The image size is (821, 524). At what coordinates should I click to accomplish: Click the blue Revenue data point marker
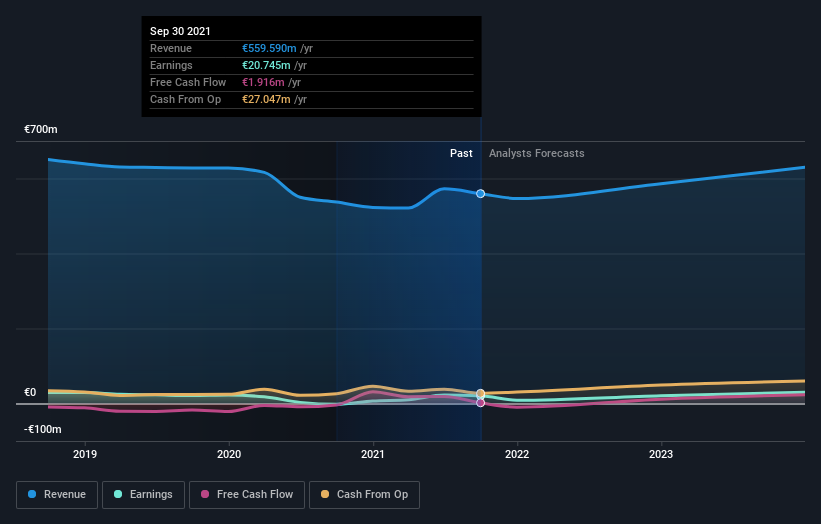pyautogui.click(x=480, y=194)
